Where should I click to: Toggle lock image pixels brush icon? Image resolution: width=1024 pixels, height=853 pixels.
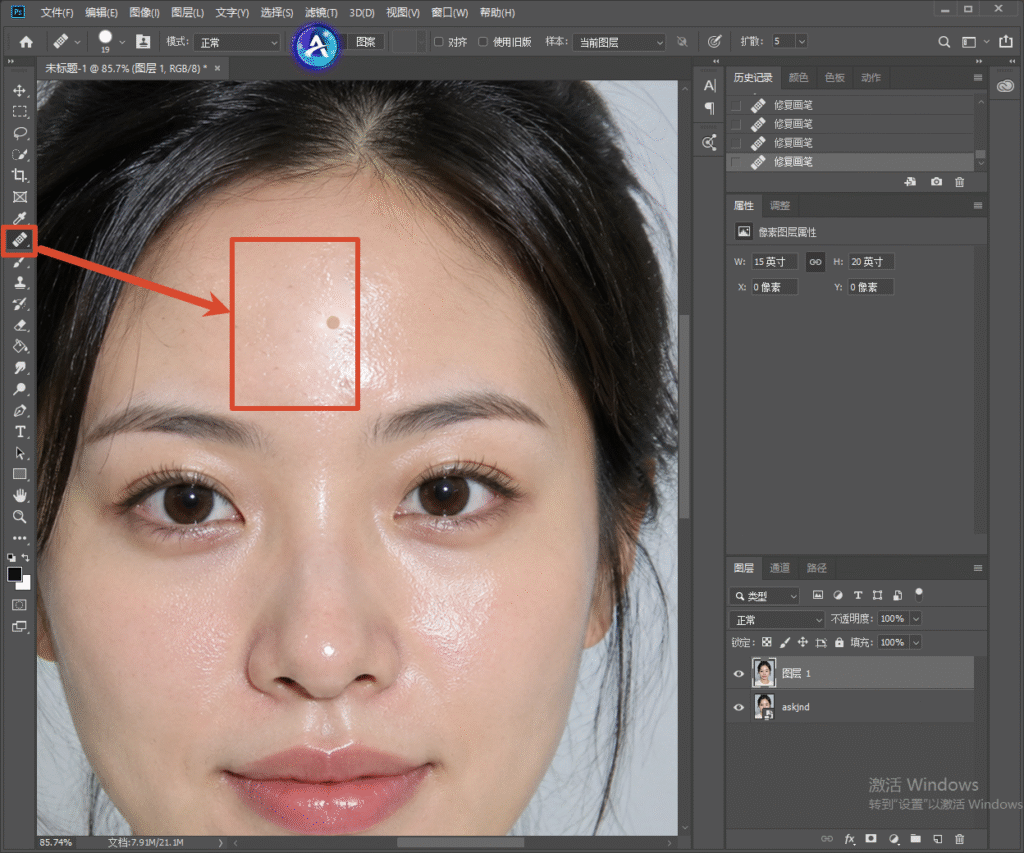pos(785,643)
